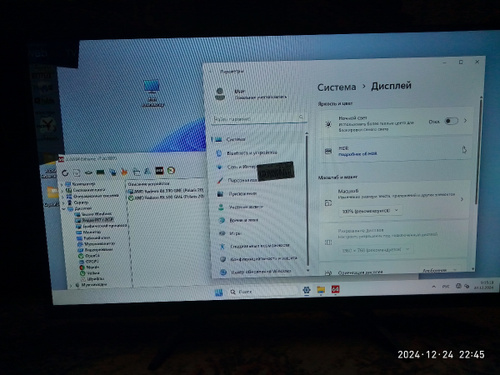
Task: Open Settings gear icon on the taskbar
Action: (x=306, y=290)
